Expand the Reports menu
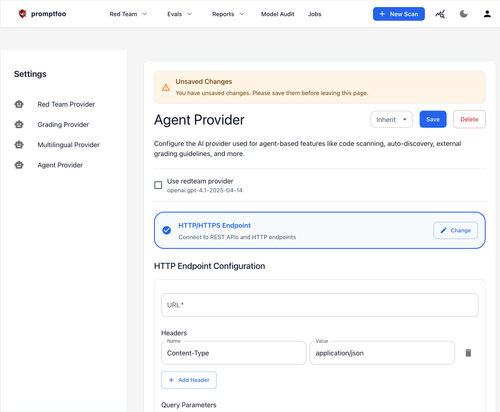 (228, 14)
